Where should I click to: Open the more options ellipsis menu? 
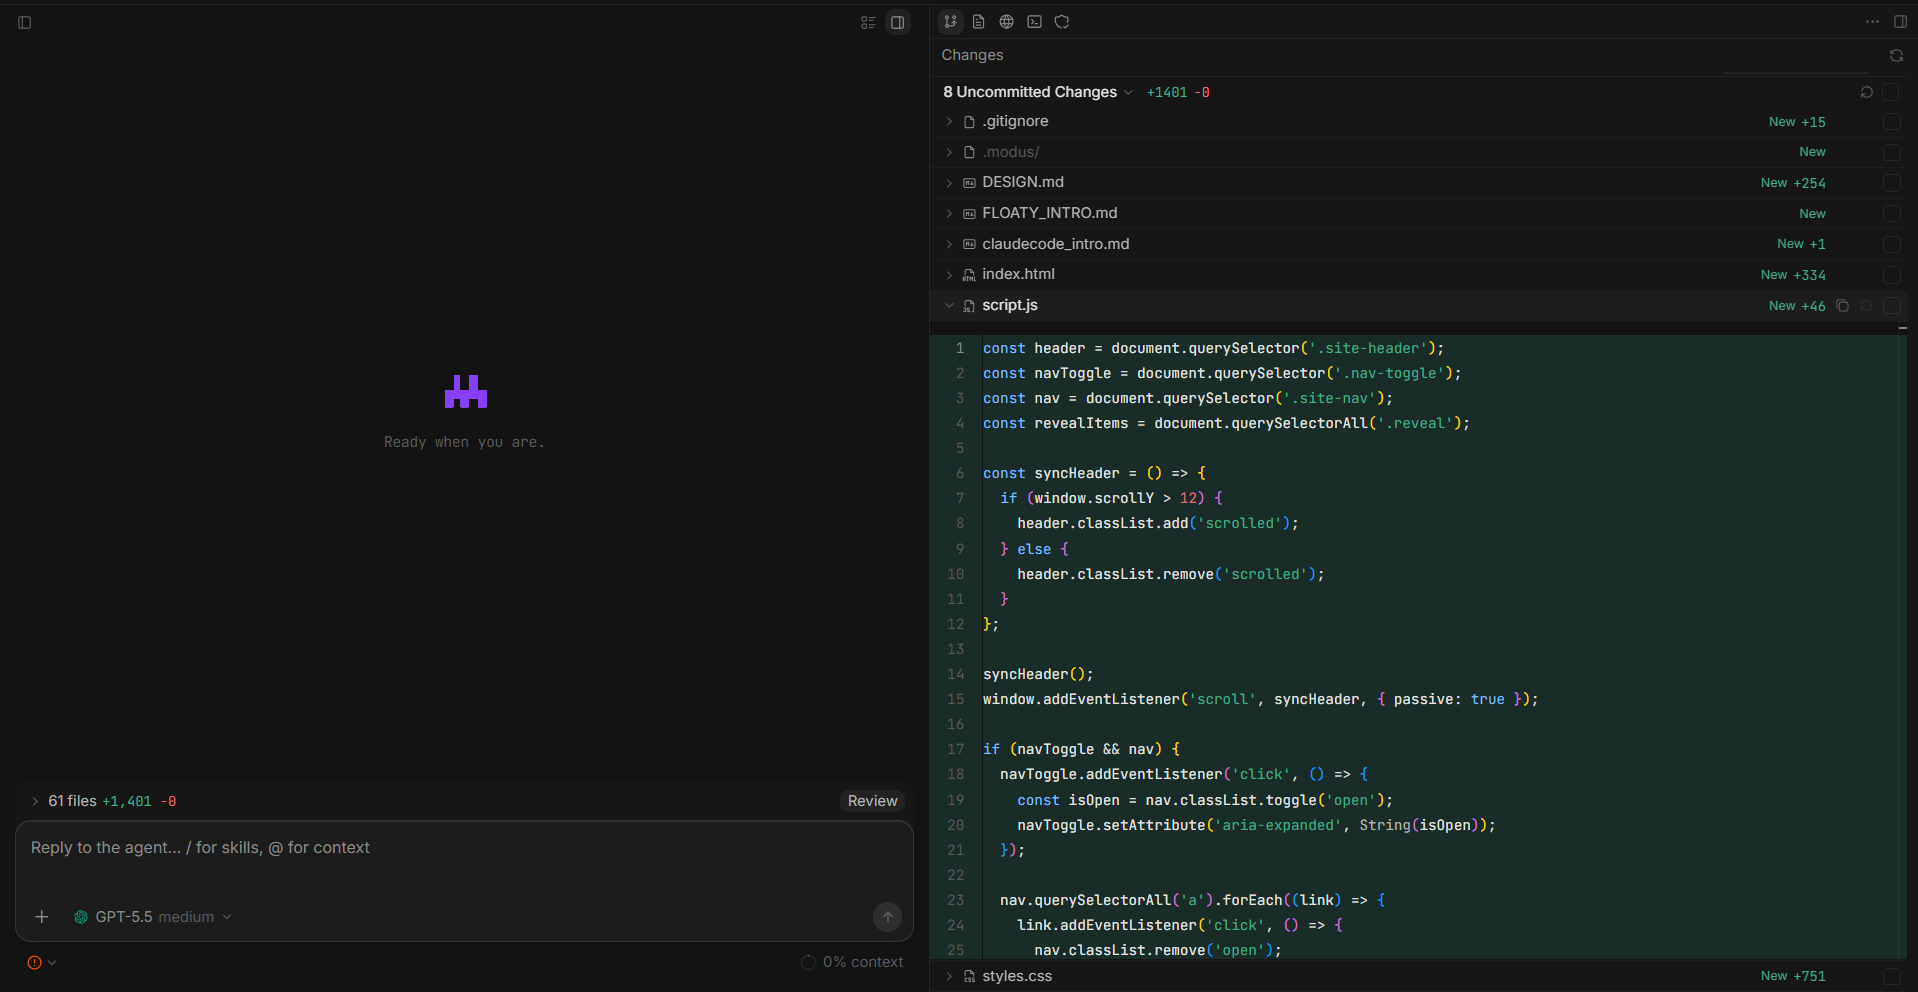click(1872, 22)
